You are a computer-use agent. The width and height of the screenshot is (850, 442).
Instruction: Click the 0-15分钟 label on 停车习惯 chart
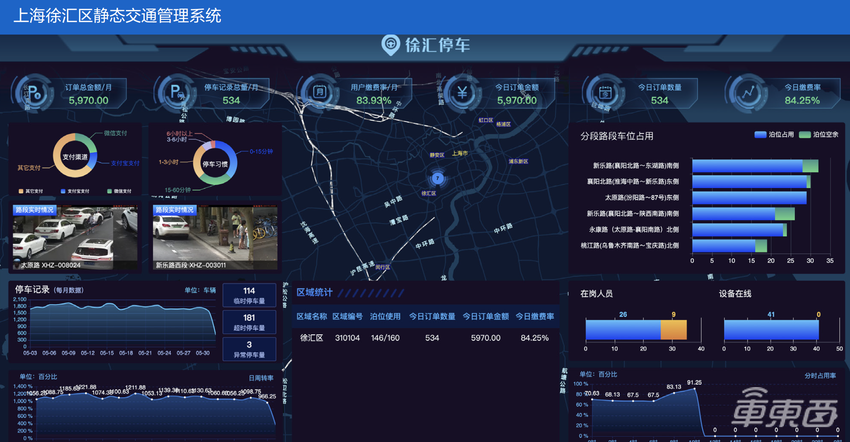click(261, 152)
